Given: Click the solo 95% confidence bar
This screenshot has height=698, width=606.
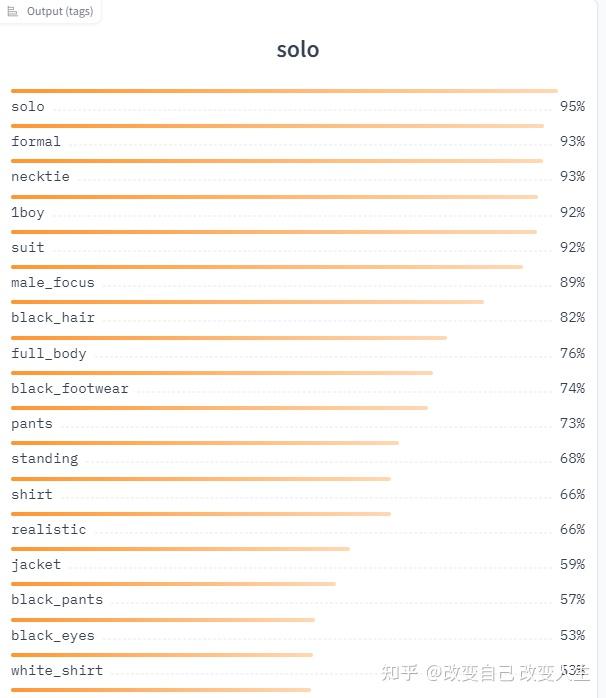Looking at the screenshot, I should click(284, 91).
